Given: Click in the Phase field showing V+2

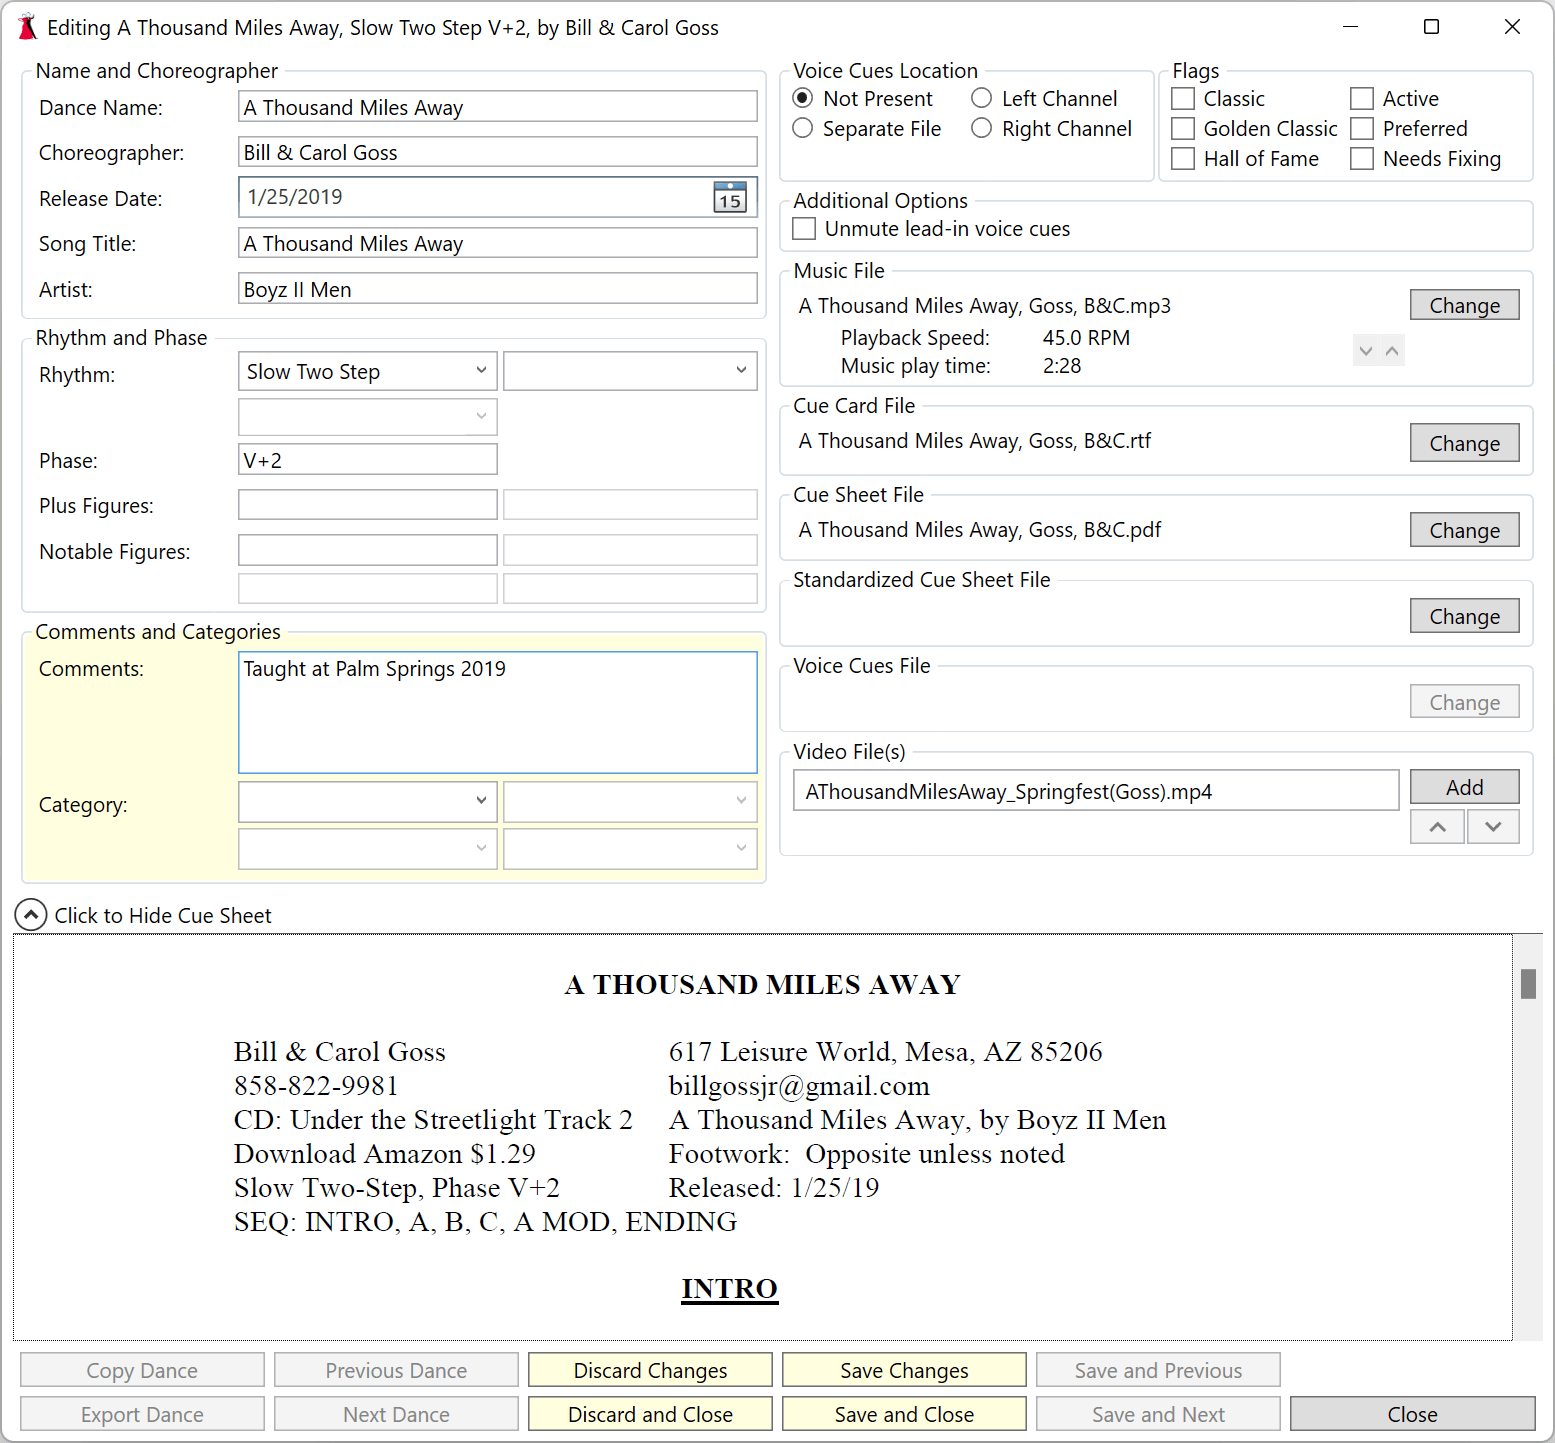Looking at the screenshot, I should [x=367, y=460].
